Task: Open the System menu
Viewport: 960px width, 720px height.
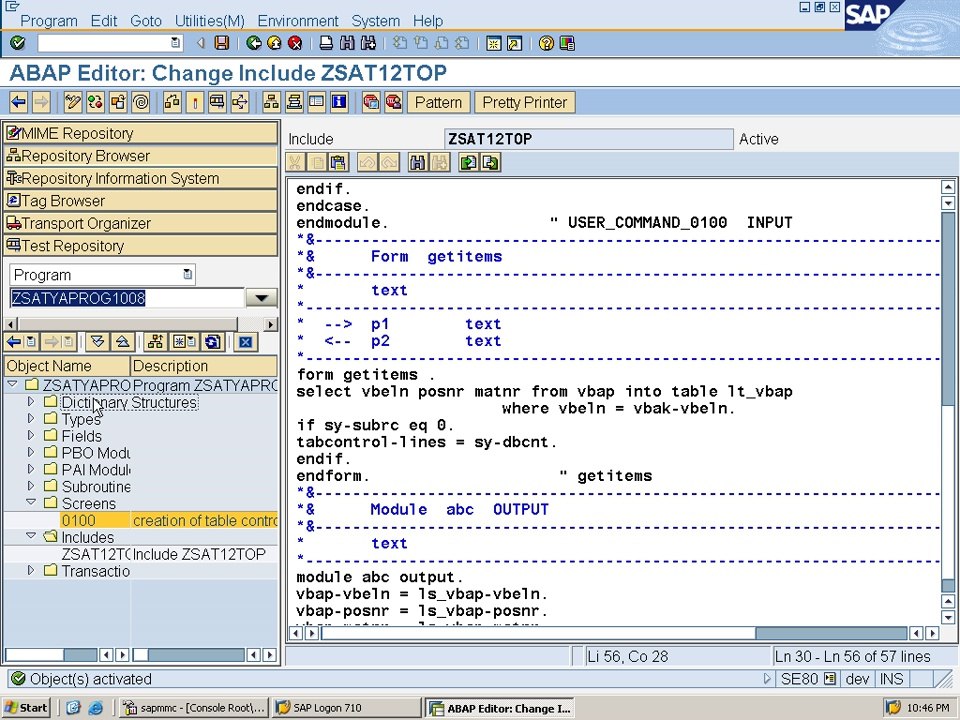Action: tap(375, 21)
